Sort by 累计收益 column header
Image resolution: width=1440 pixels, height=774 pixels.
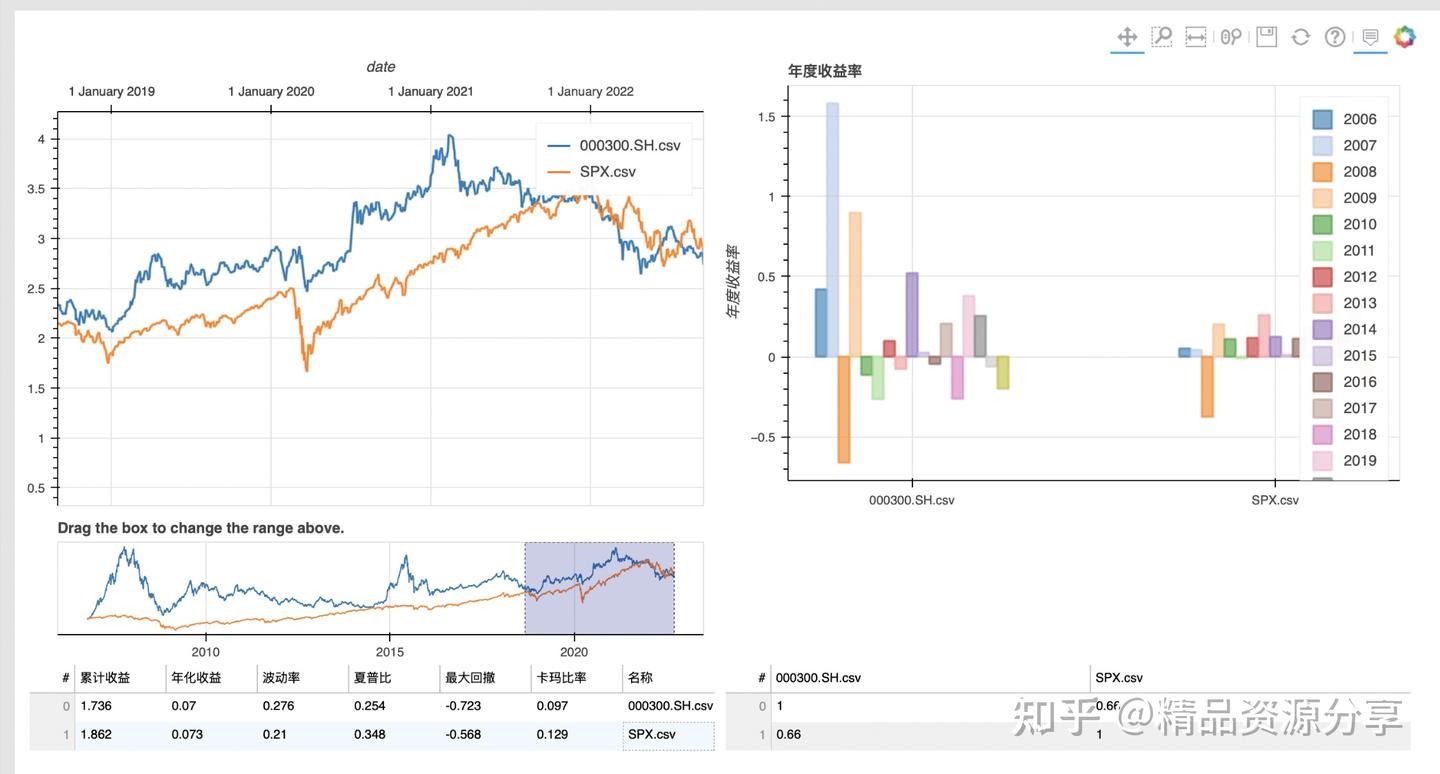coord(120,677)
